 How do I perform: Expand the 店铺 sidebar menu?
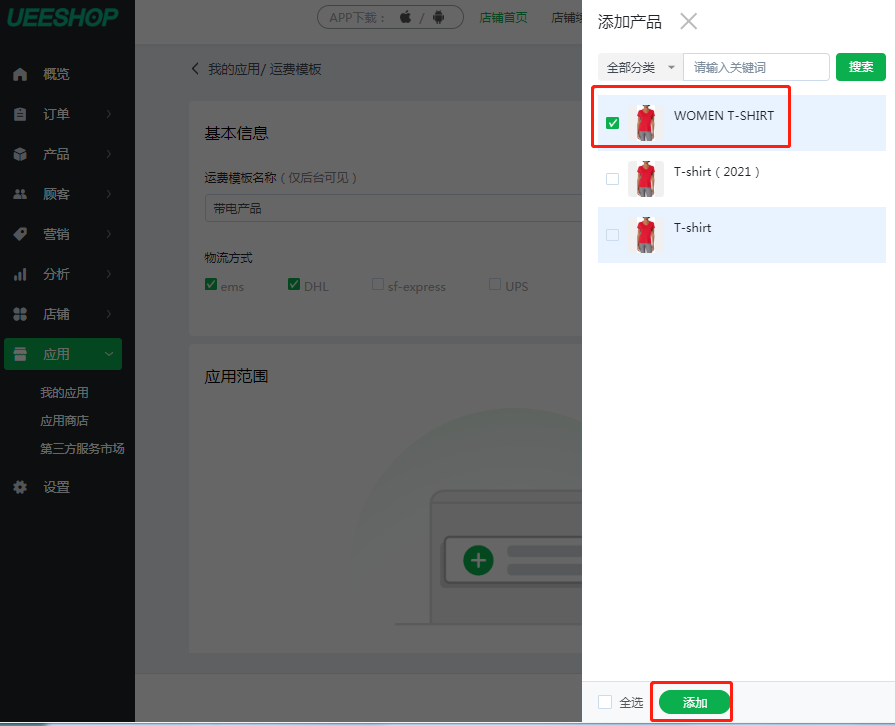pyautogui.click(x=63, y=314)
